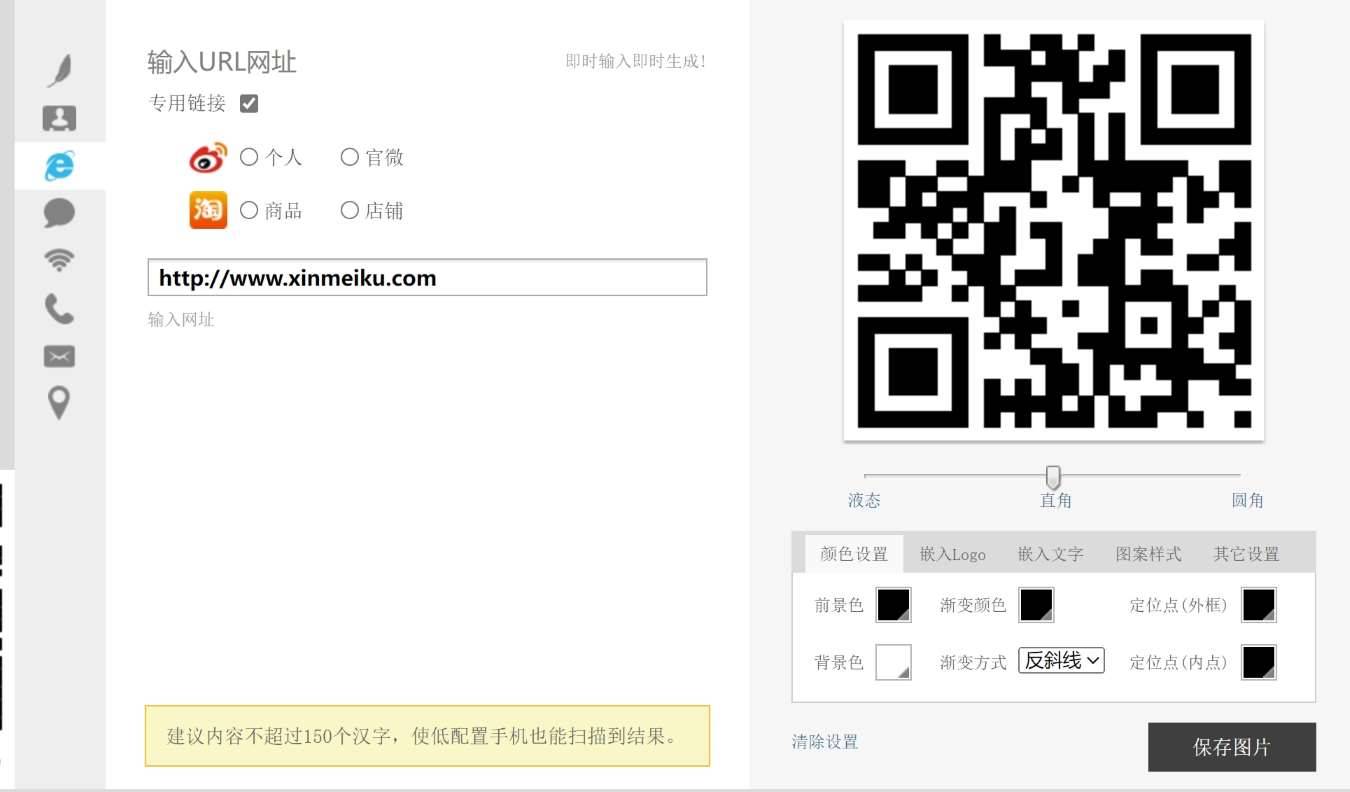Viewport: 1350px width, 792px height.
Task: Choose the SMS chat bubble icon
Action: click(x=60, y=212)
